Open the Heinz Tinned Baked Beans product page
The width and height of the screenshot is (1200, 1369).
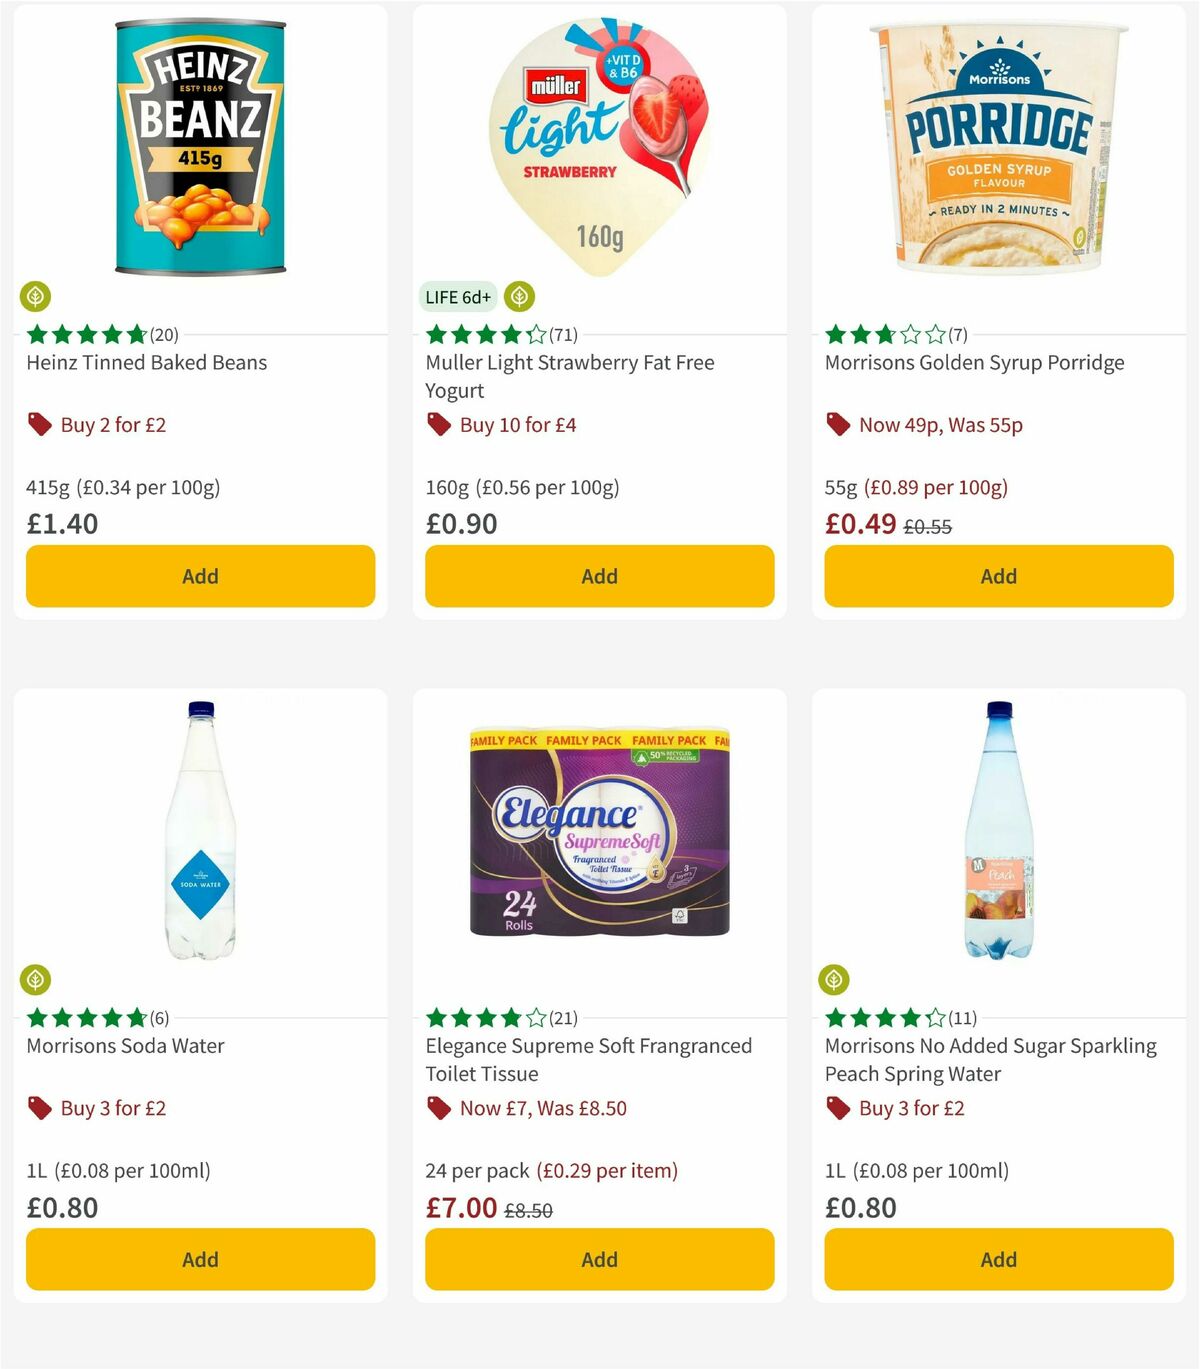[x=146, y=362]
